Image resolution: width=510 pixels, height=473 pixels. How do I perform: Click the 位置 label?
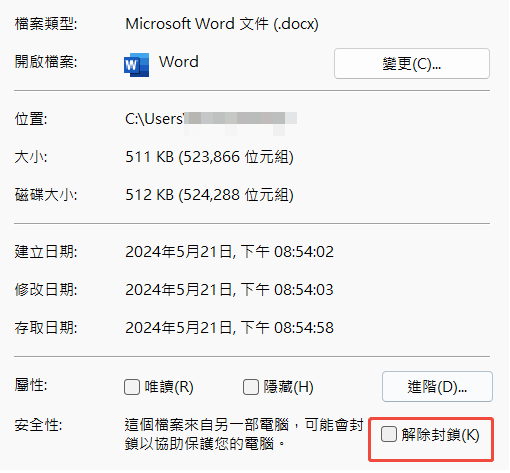point(31,119)
